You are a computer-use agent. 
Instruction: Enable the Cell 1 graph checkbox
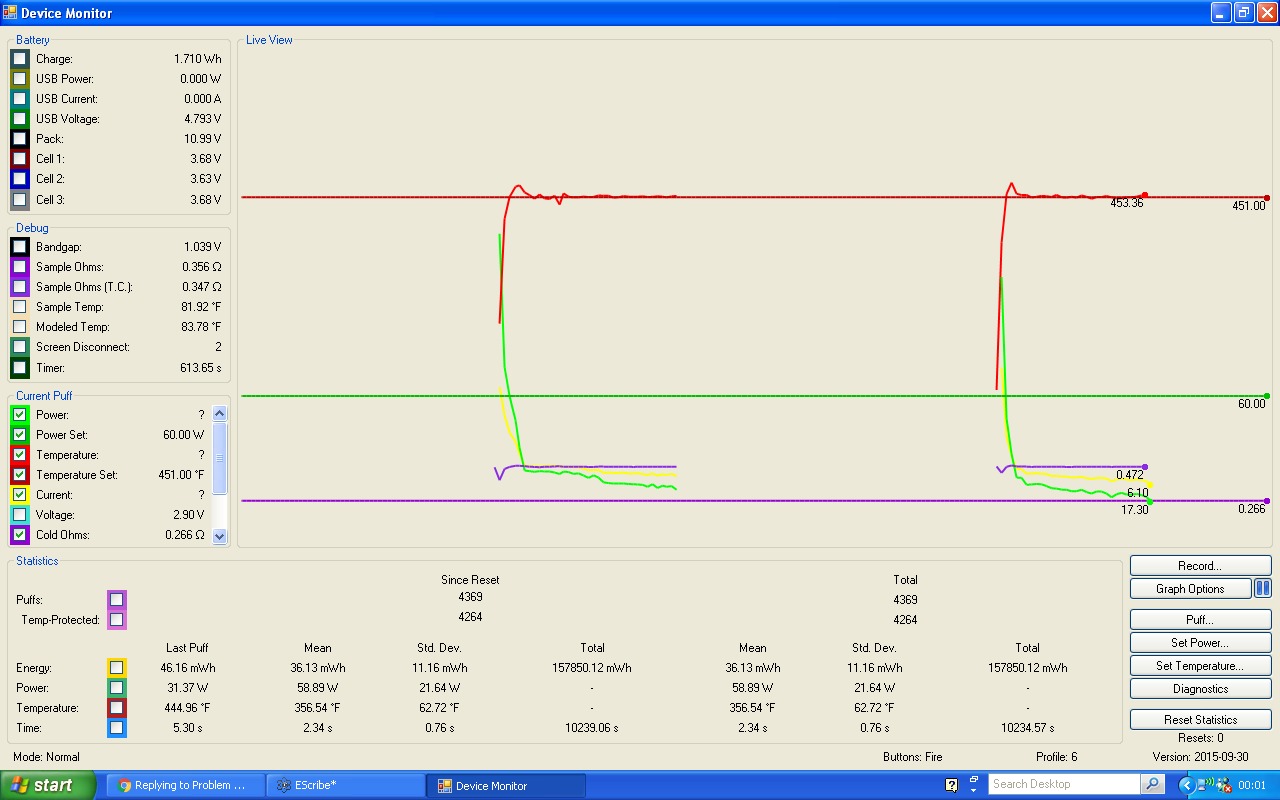tap(20, 159)
